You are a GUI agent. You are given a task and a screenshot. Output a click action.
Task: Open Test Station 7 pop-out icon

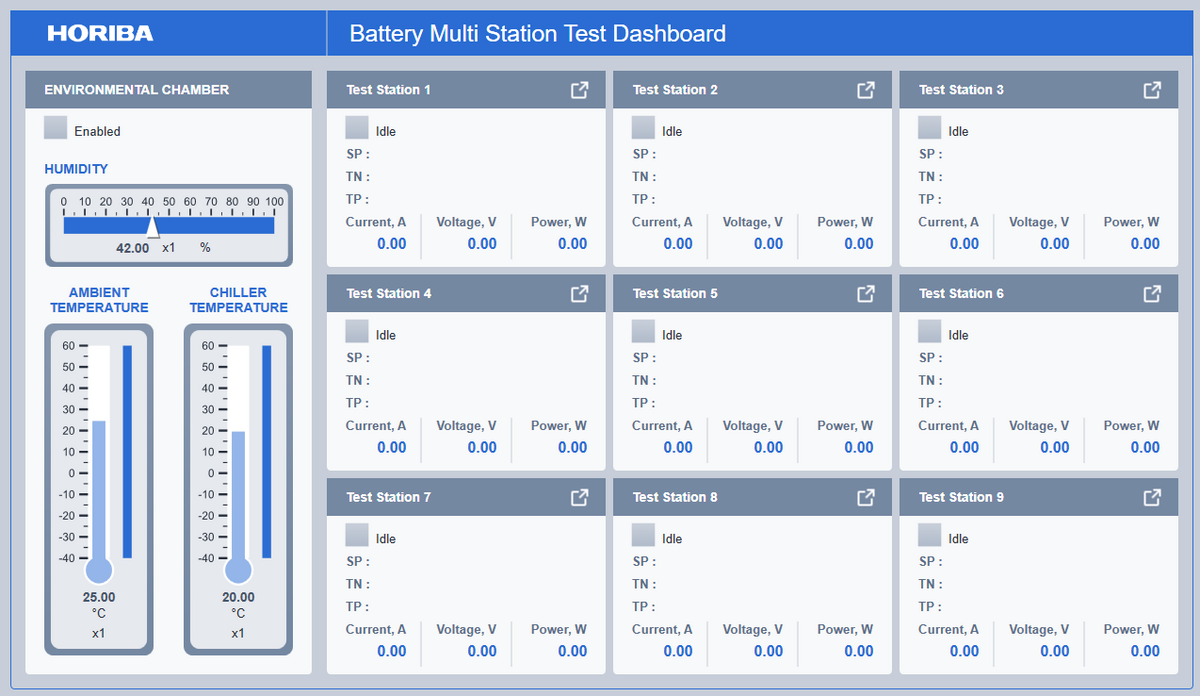coord(579,497)
